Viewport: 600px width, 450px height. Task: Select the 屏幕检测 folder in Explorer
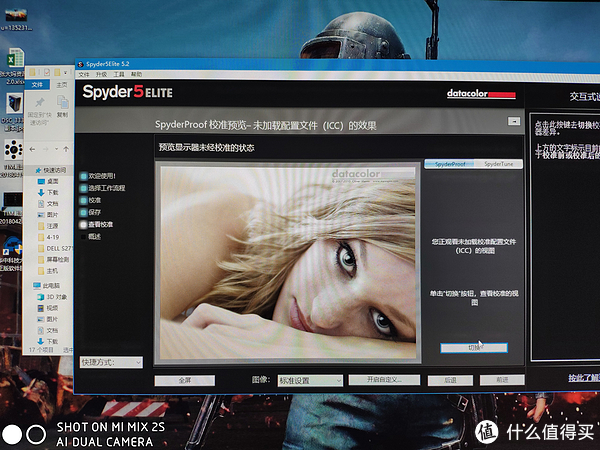pos(53,259)
